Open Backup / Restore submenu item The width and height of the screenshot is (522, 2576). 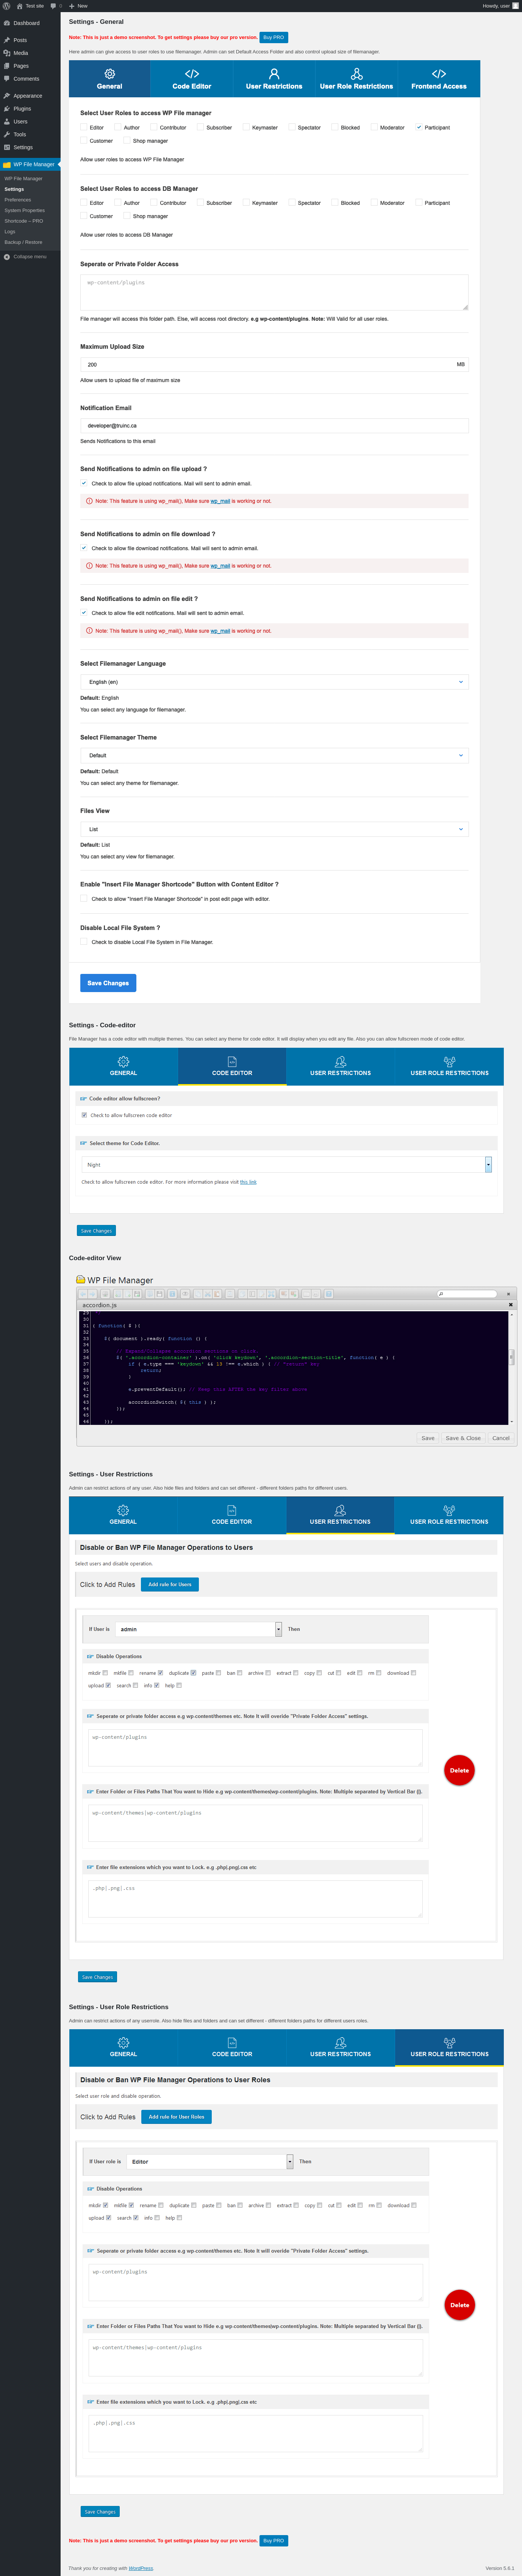point(23,242)
